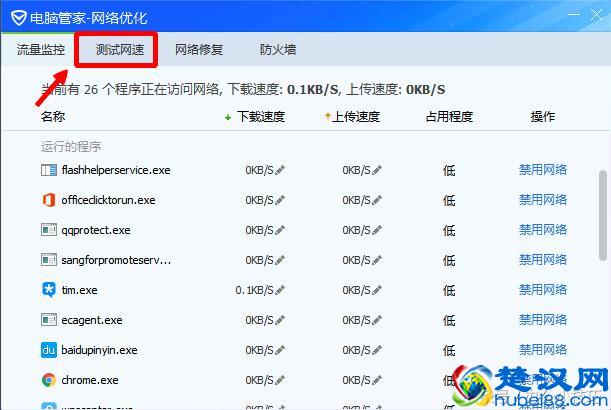Image resolution: width=611 pixels, height=410 pixels.
Task: Click the officeclicktorun.exe Office icon
Action: pos(49,200)
